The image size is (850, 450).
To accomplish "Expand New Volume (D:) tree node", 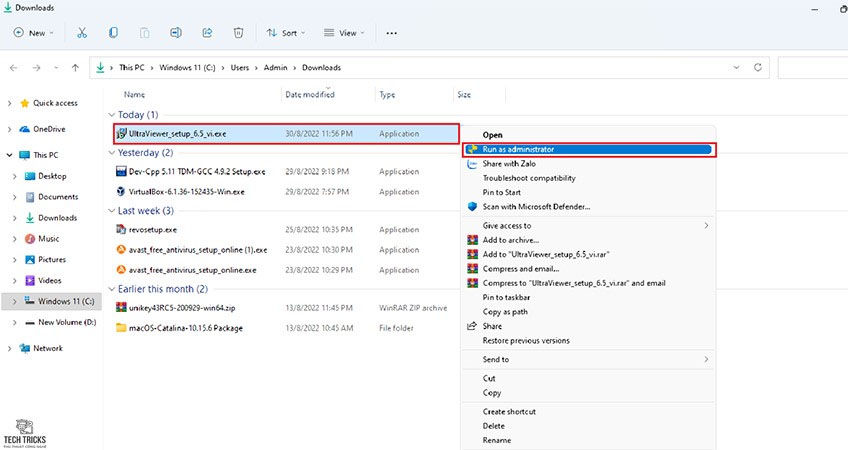I will point(15,322).
